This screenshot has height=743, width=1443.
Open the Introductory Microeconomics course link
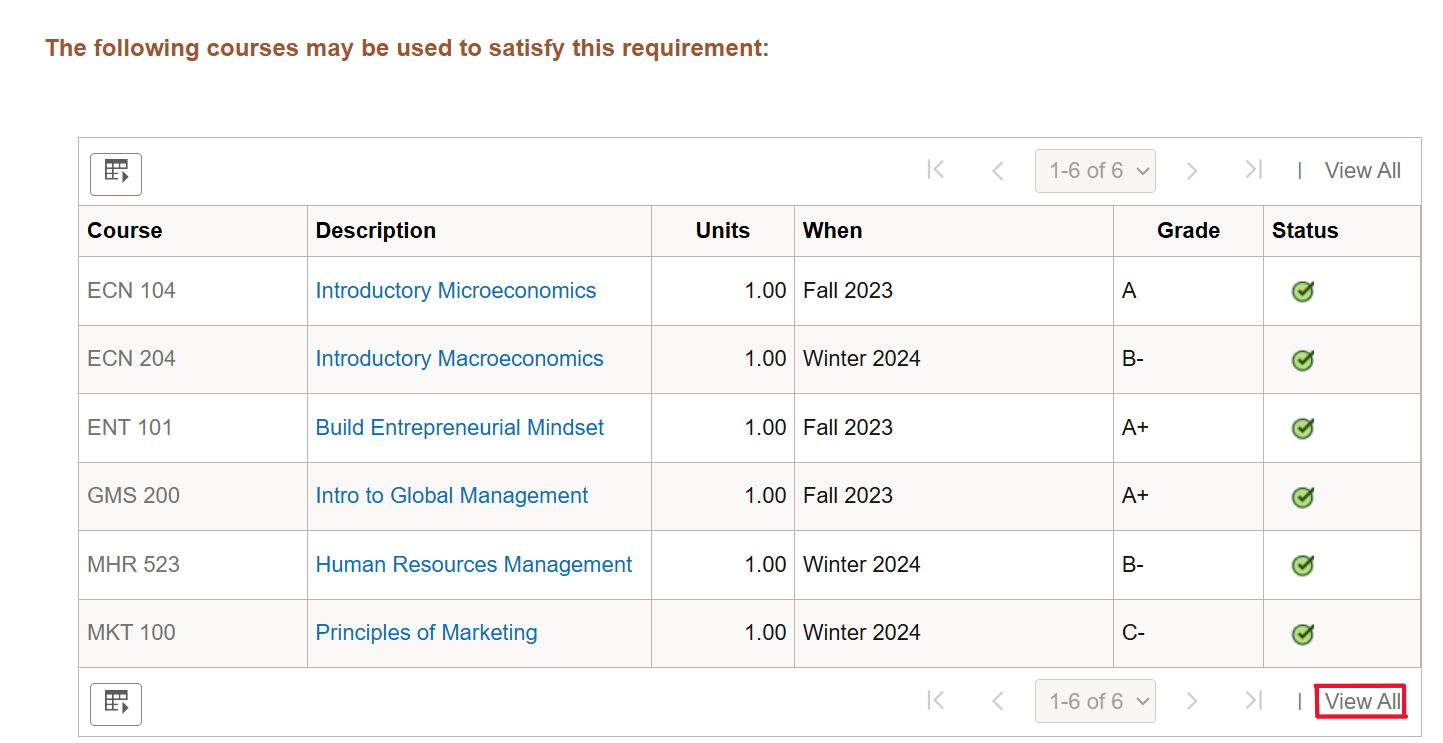455,290
